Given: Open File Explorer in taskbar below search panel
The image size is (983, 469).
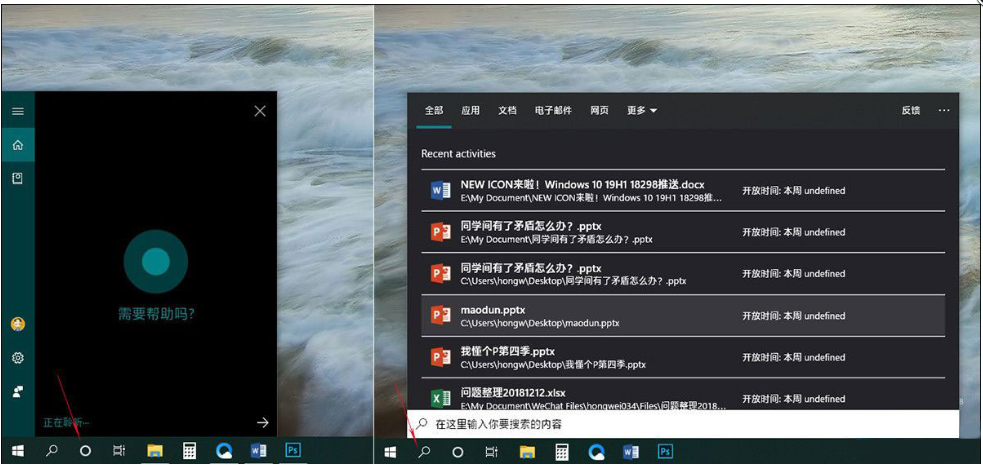Looking at the screenshot, I should (x=527, y=451).
